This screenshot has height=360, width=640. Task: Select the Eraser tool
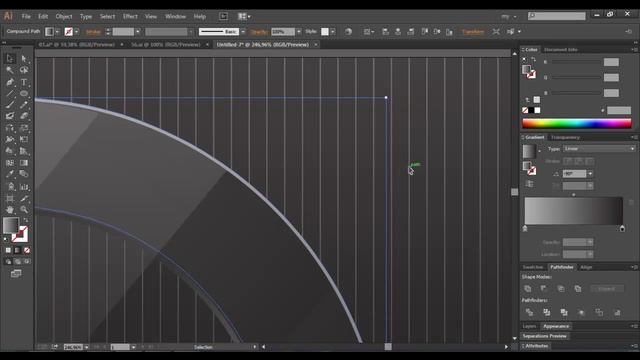point(24,116)
